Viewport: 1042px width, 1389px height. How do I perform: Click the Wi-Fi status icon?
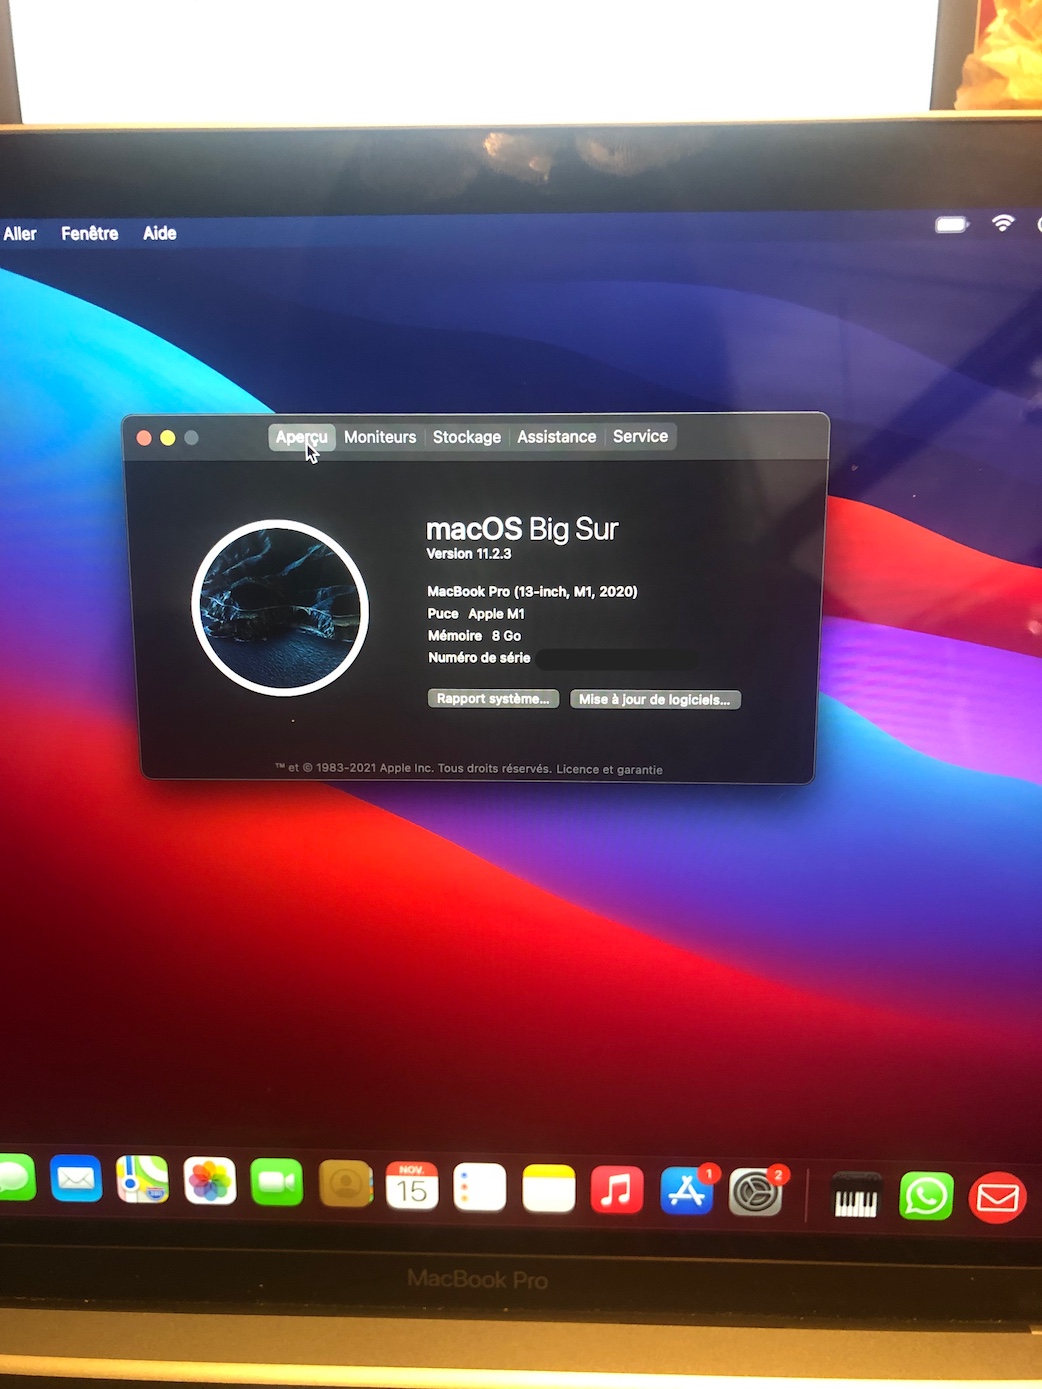(x=1002, y=224)
